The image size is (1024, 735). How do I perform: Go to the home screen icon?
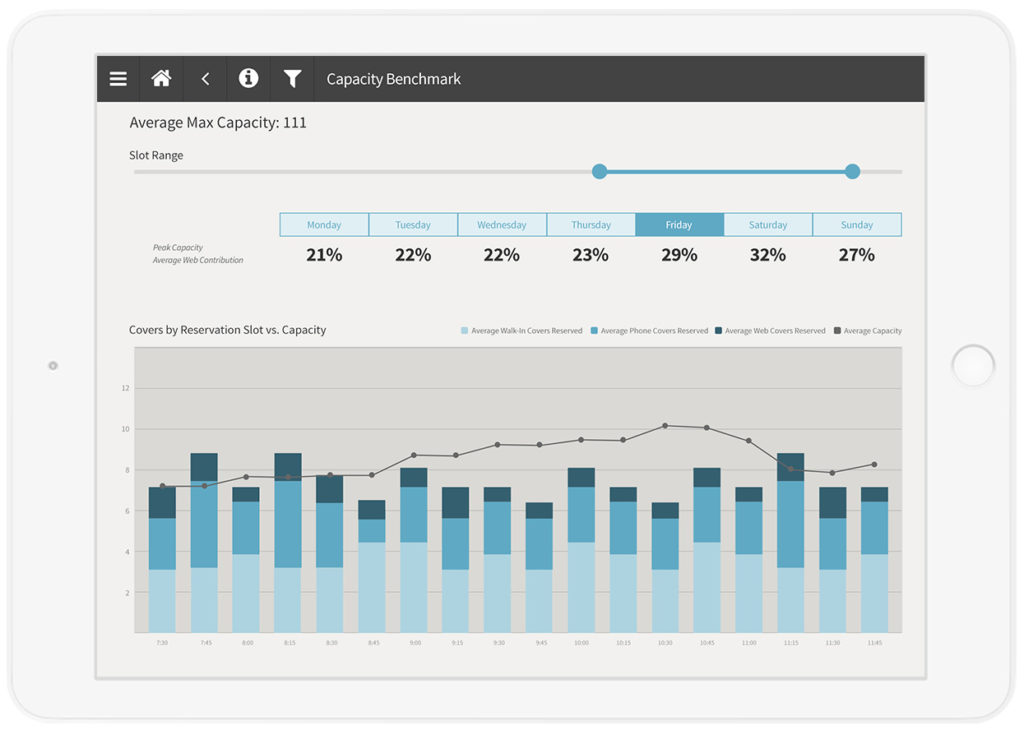[161, 78]
